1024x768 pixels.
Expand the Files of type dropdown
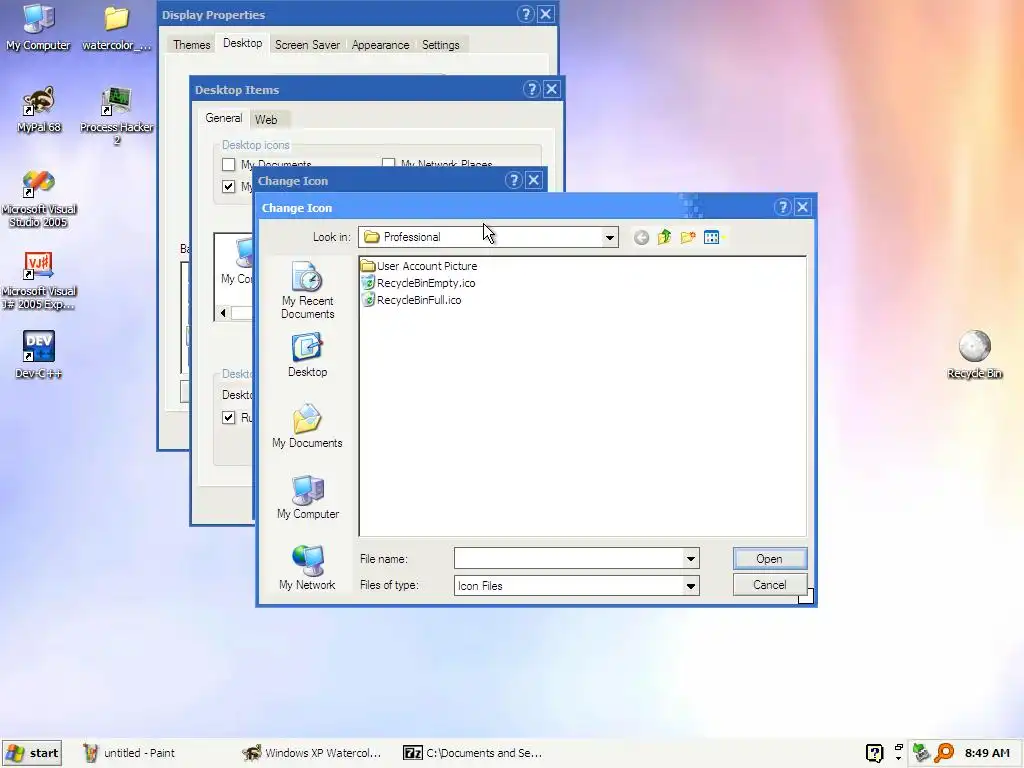(690, 586)
